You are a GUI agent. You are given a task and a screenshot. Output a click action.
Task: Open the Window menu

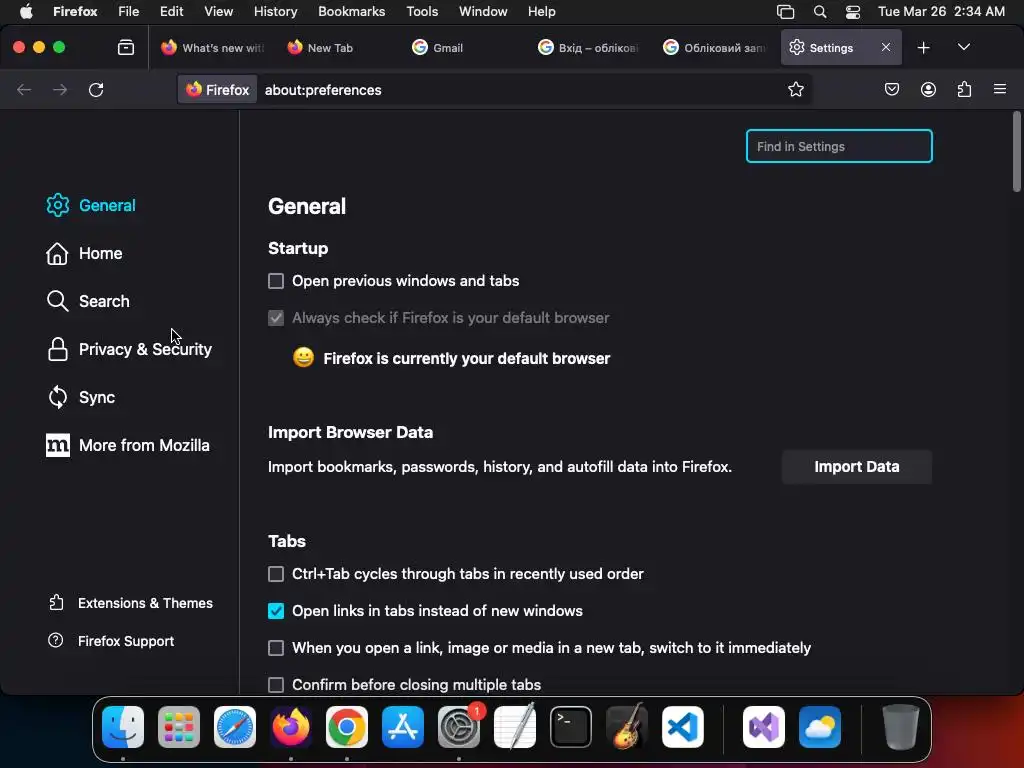tap(483, 12)
